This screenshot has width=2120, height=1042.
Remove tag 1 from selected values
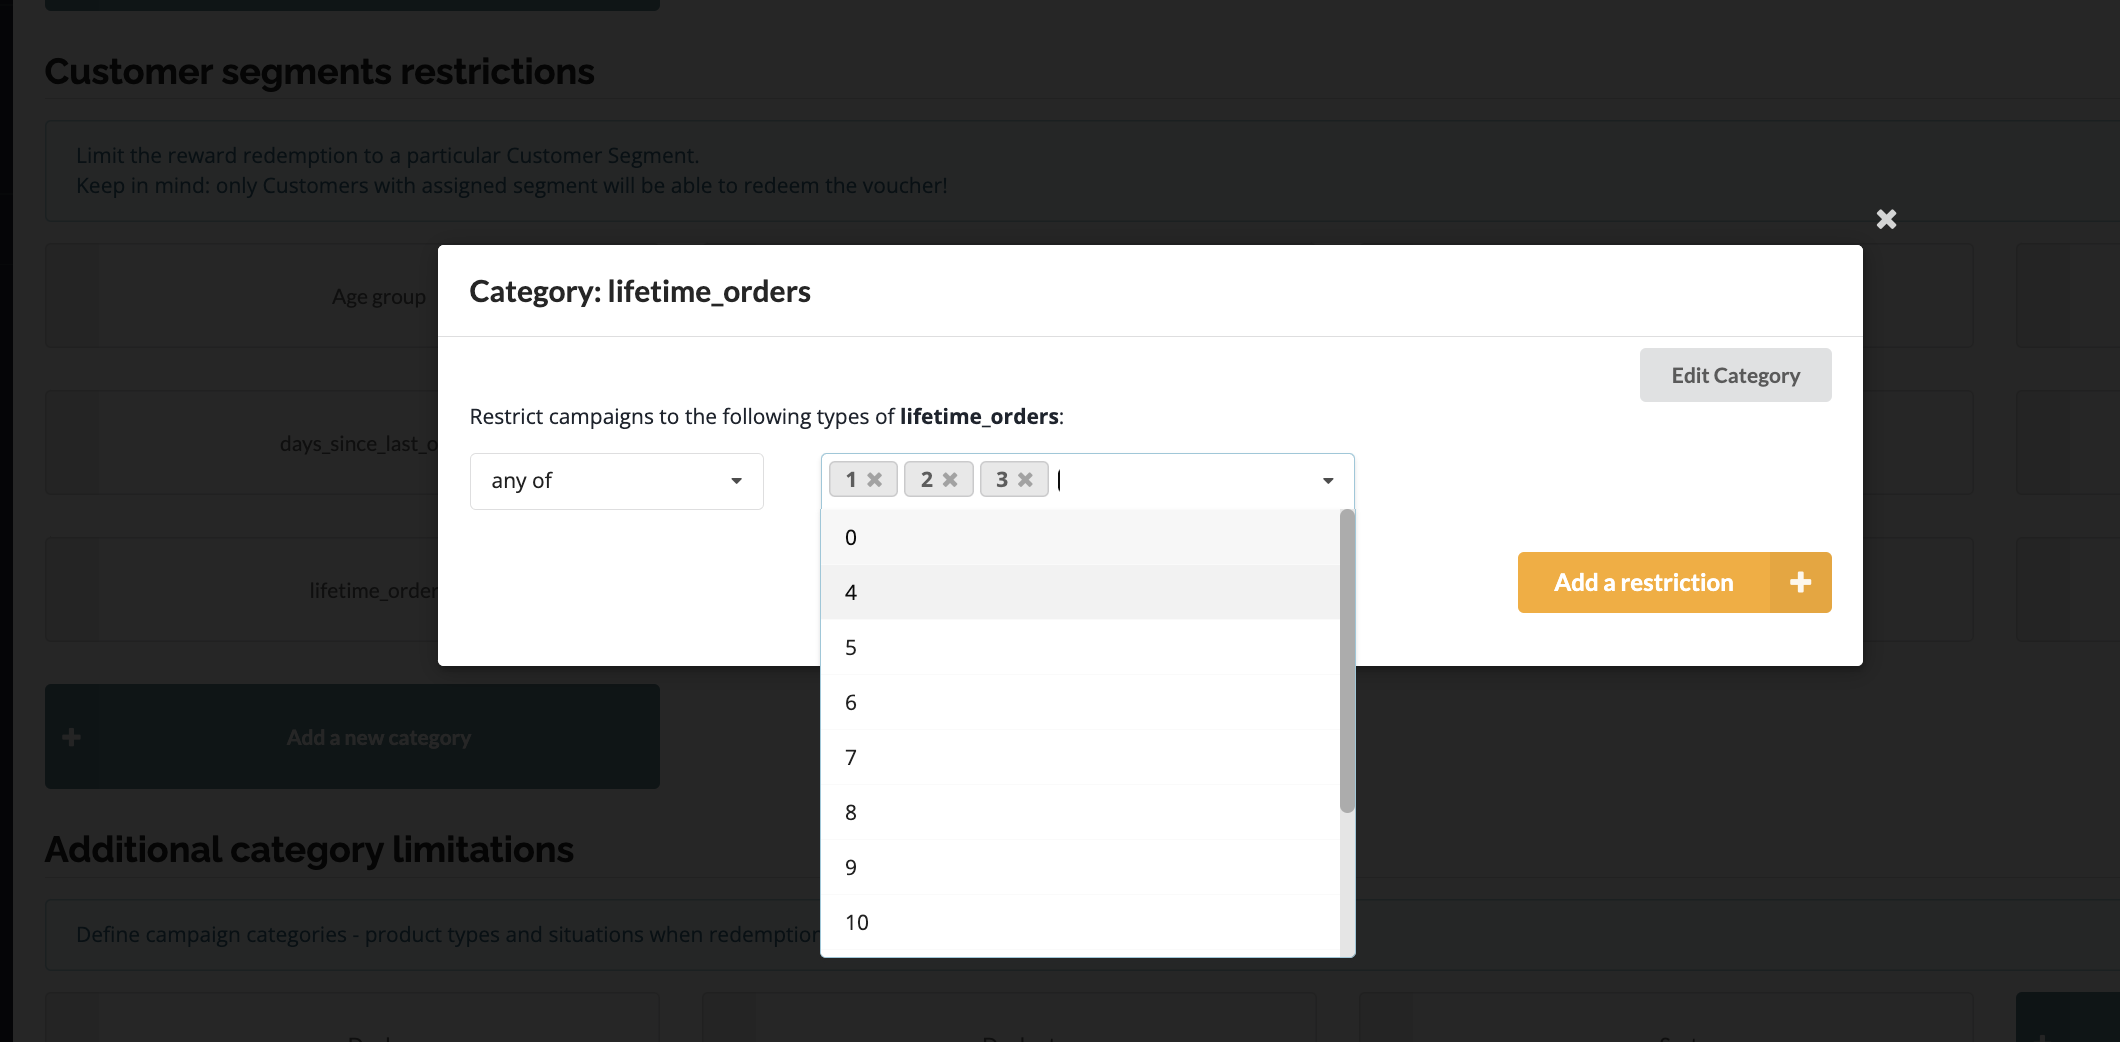(875, 480)
